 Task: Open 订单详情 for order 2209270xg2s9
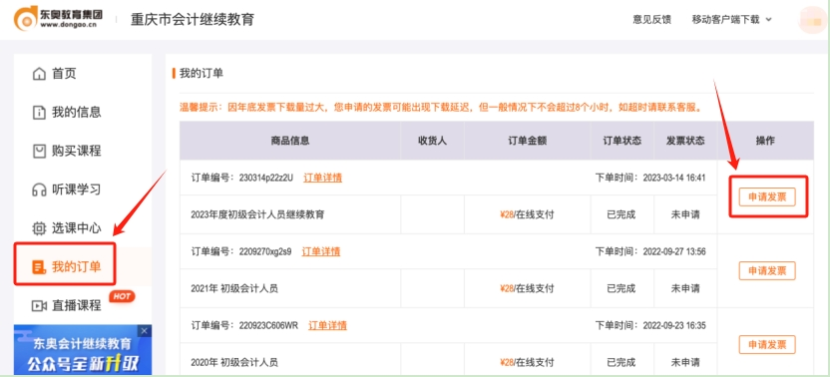coord(321,252)
